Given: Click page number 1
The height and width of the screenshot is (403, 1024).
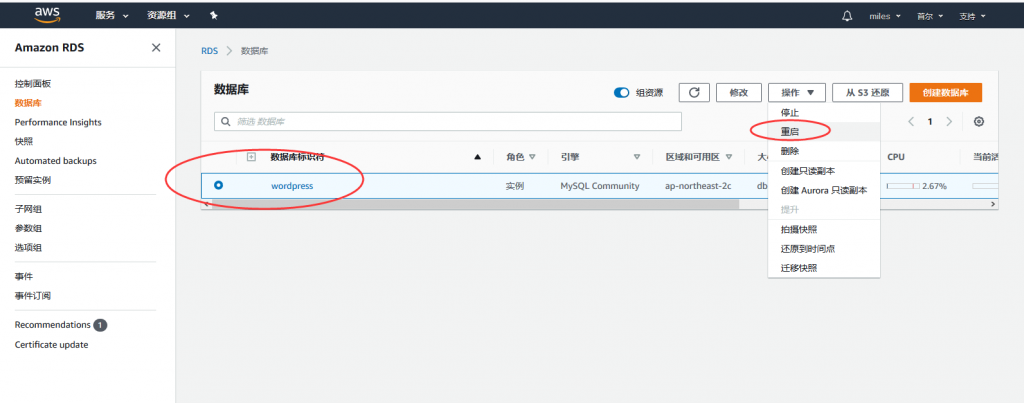Looking at the screenshot, I should [931, 121].
